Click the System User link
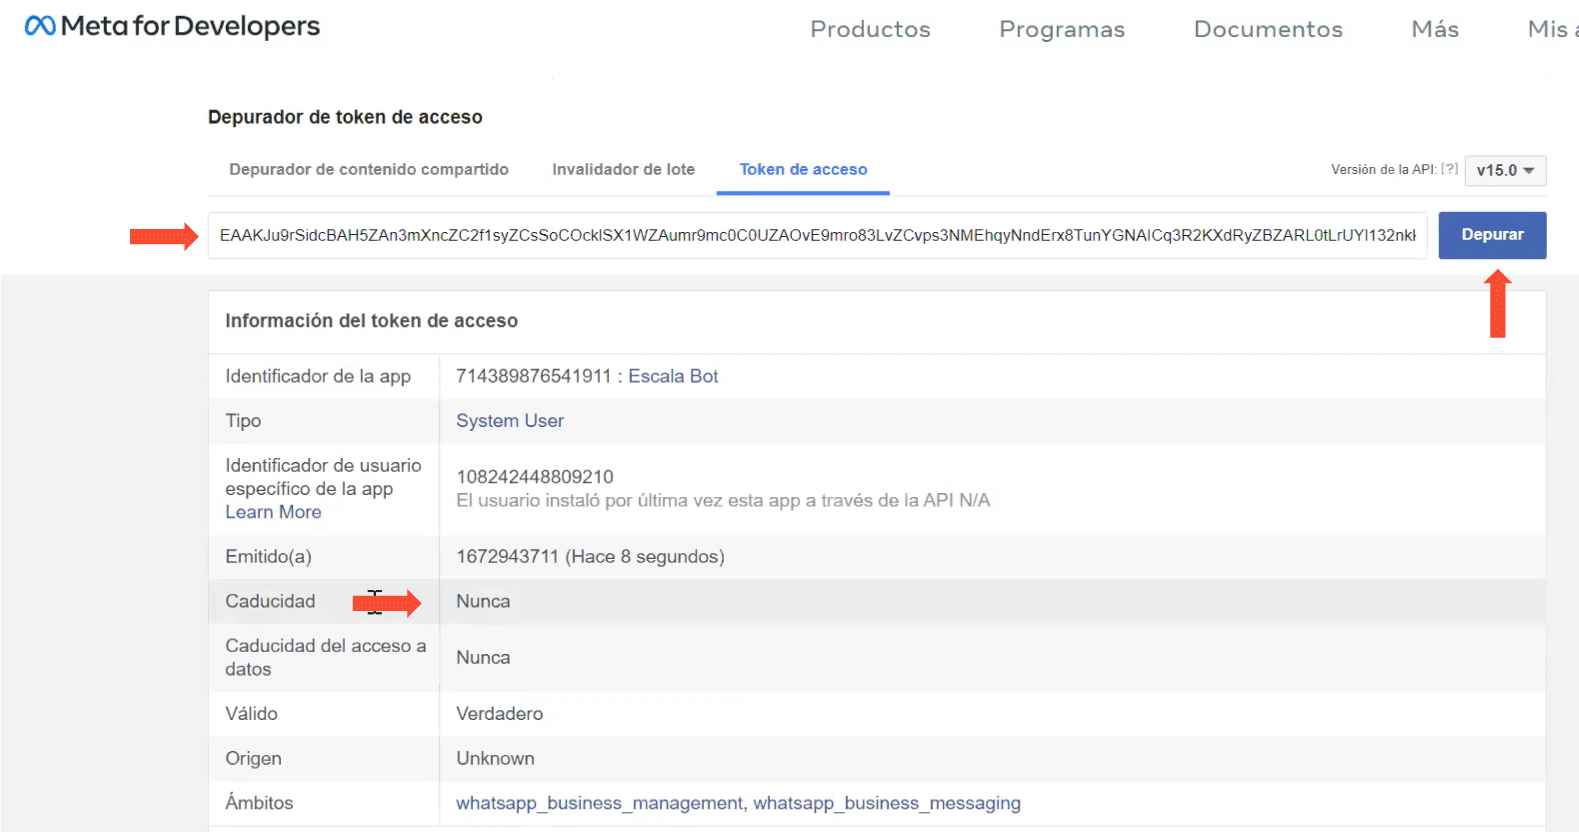This screenshot has width=1579, height=832. [x=510, y=421]
